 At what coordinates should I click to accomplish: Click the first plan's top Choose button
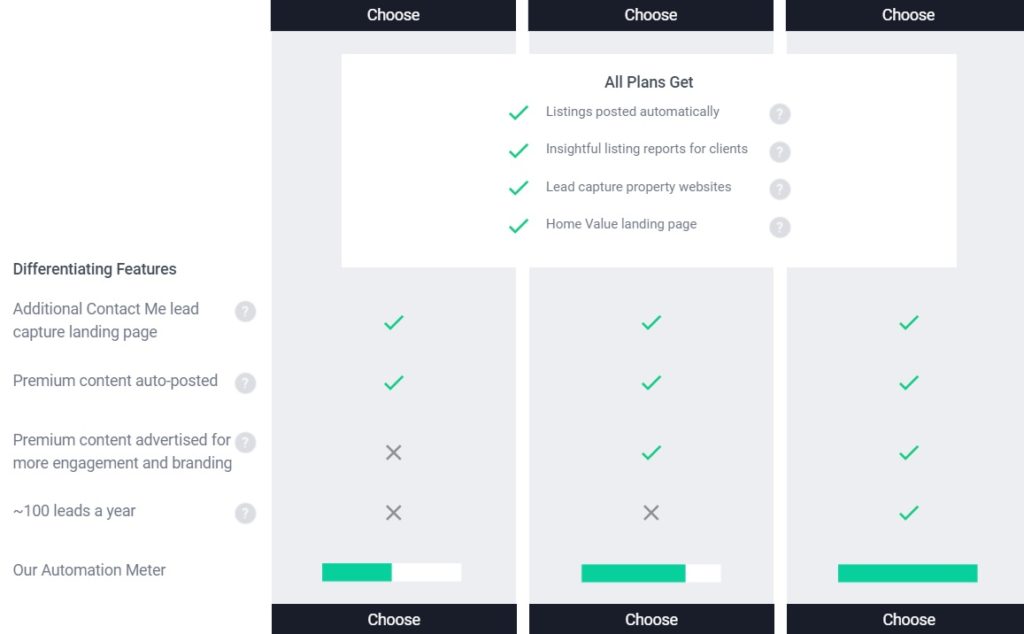click(x=393, y=15)
